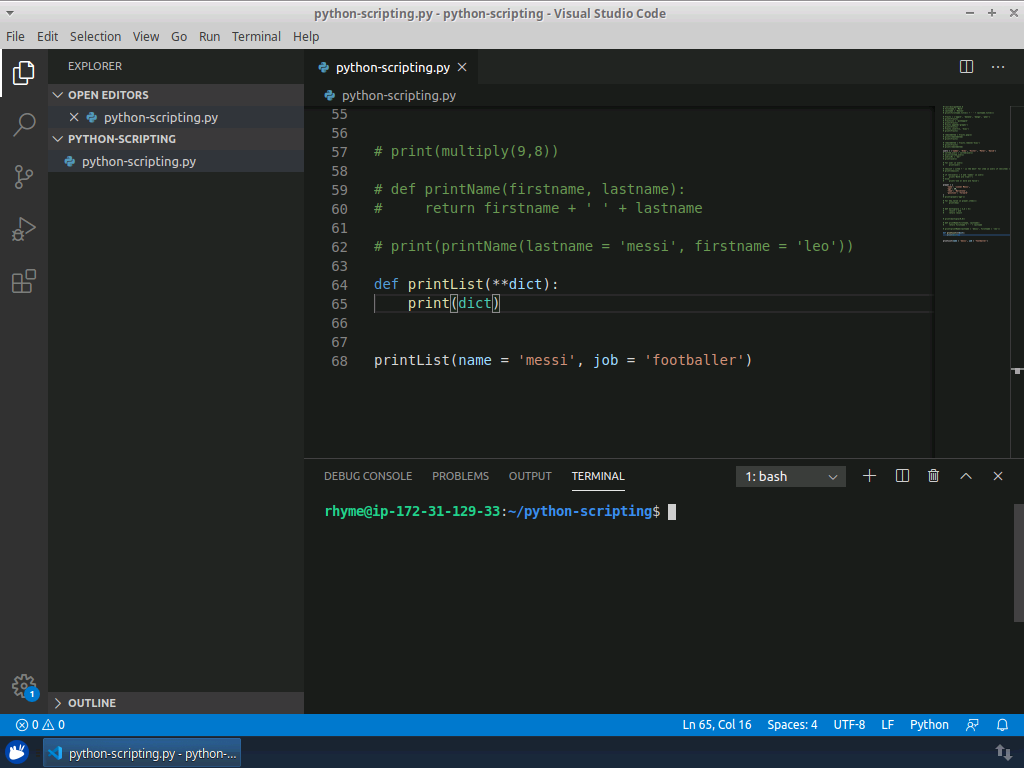
Task: Open the Source Control view
Action: [x=24, y=177]
